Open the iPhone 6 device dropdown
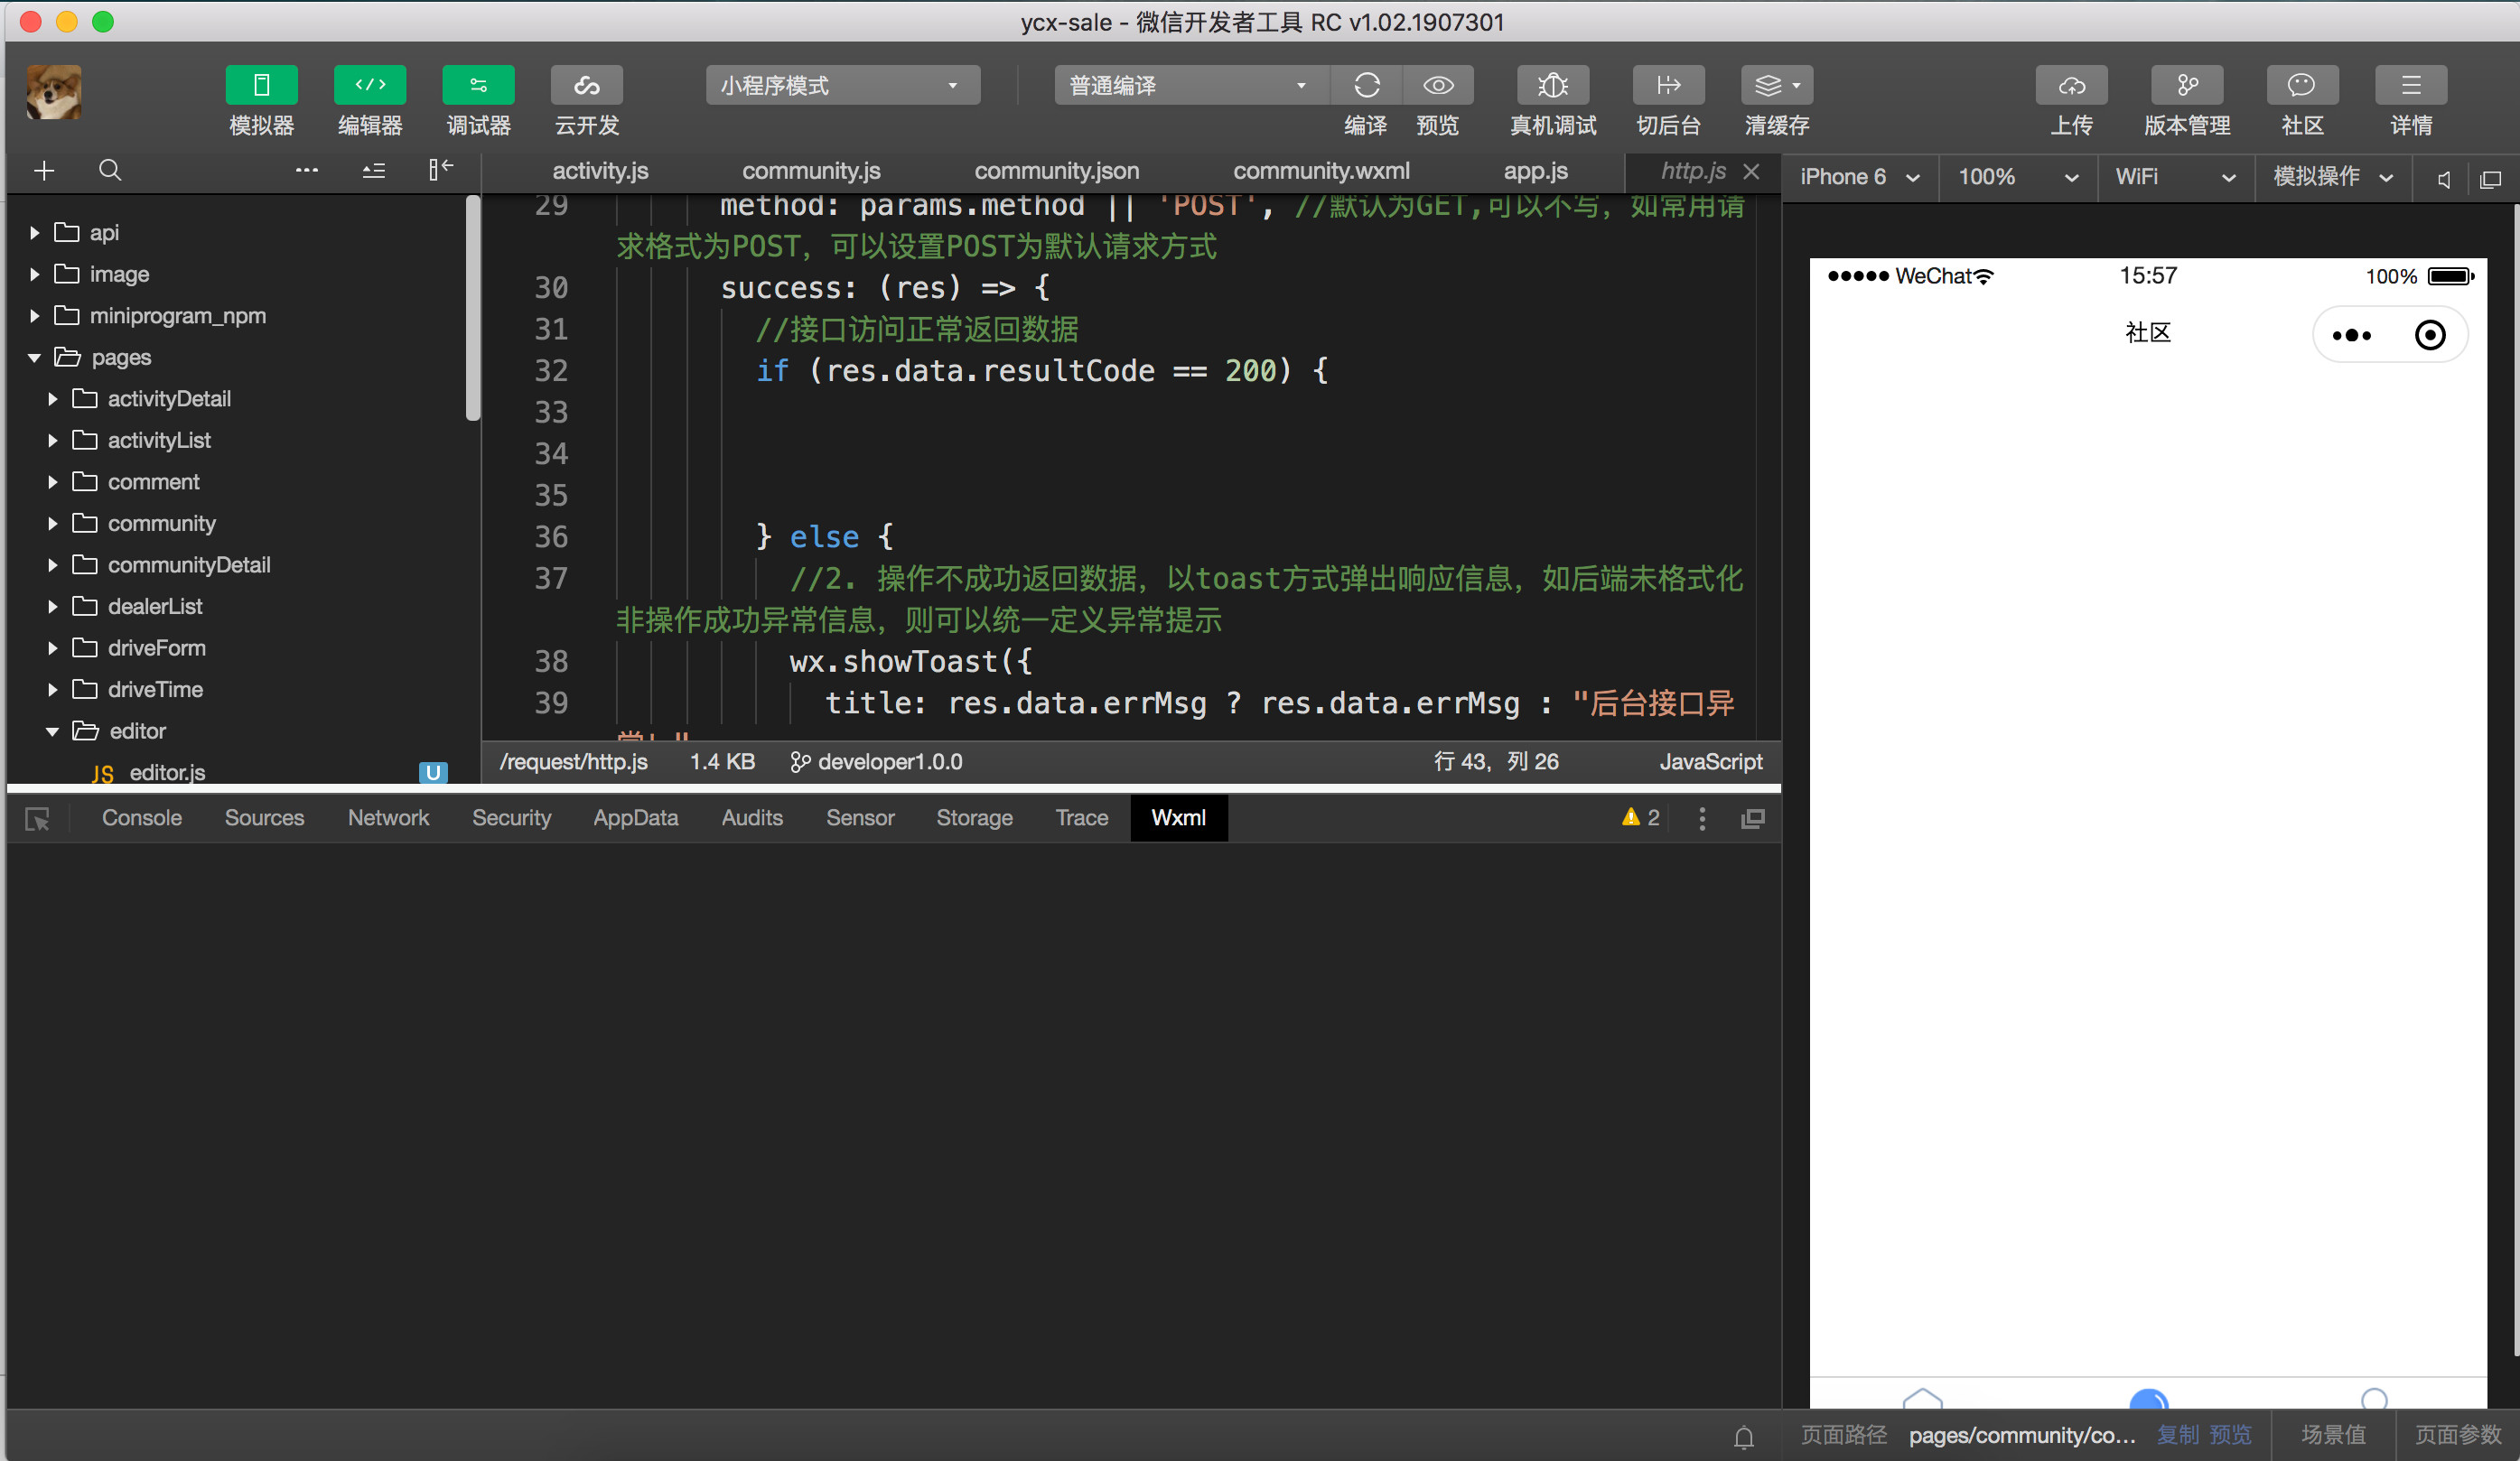 (x=1859, y=177)
